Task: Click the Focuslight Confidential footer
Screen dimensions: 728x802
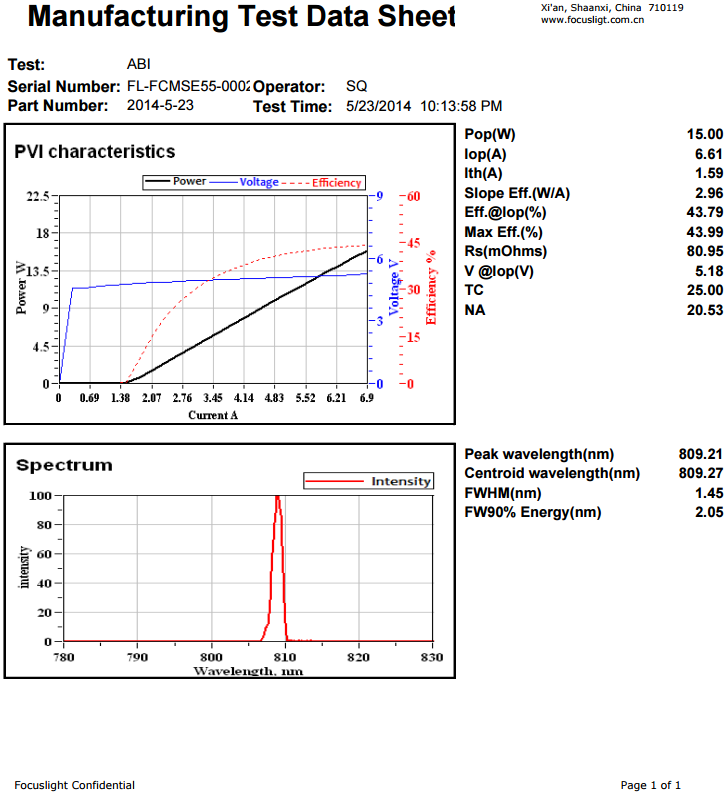Action: 75,785
